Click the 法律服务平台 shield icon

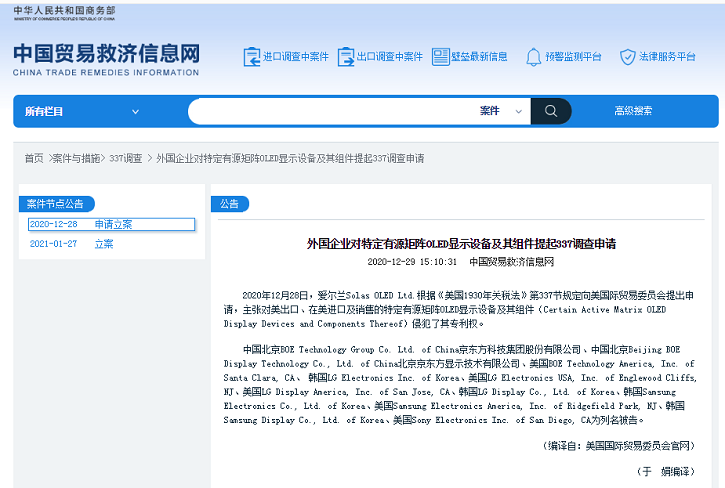[627, 57]
